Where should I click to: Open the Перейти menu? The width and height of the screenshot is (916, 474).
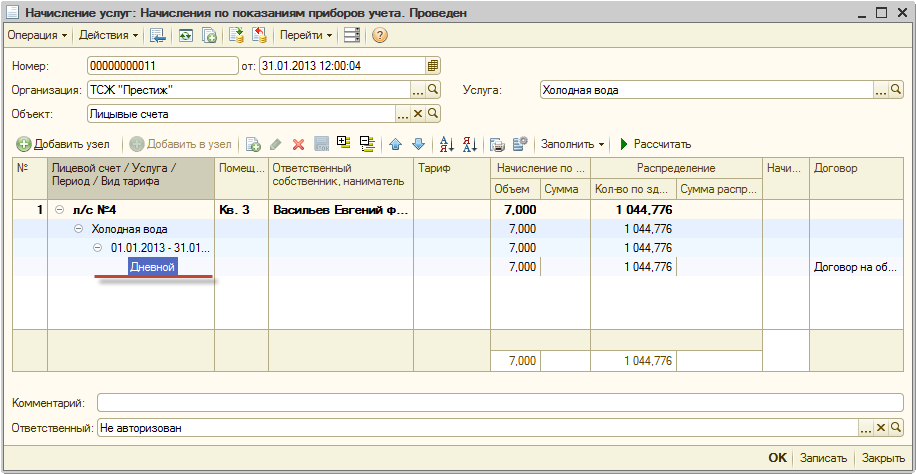[x=306, y=35]
